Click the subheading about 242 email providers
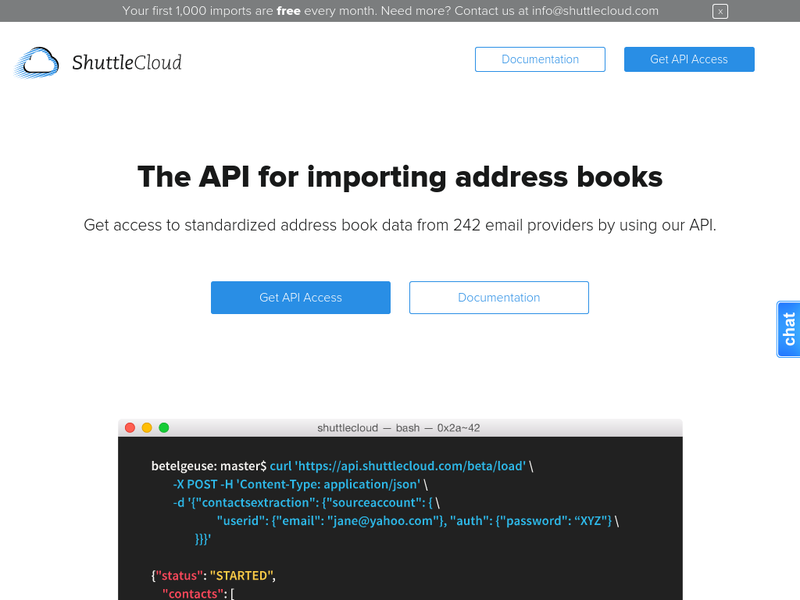 tap(400, 225)
